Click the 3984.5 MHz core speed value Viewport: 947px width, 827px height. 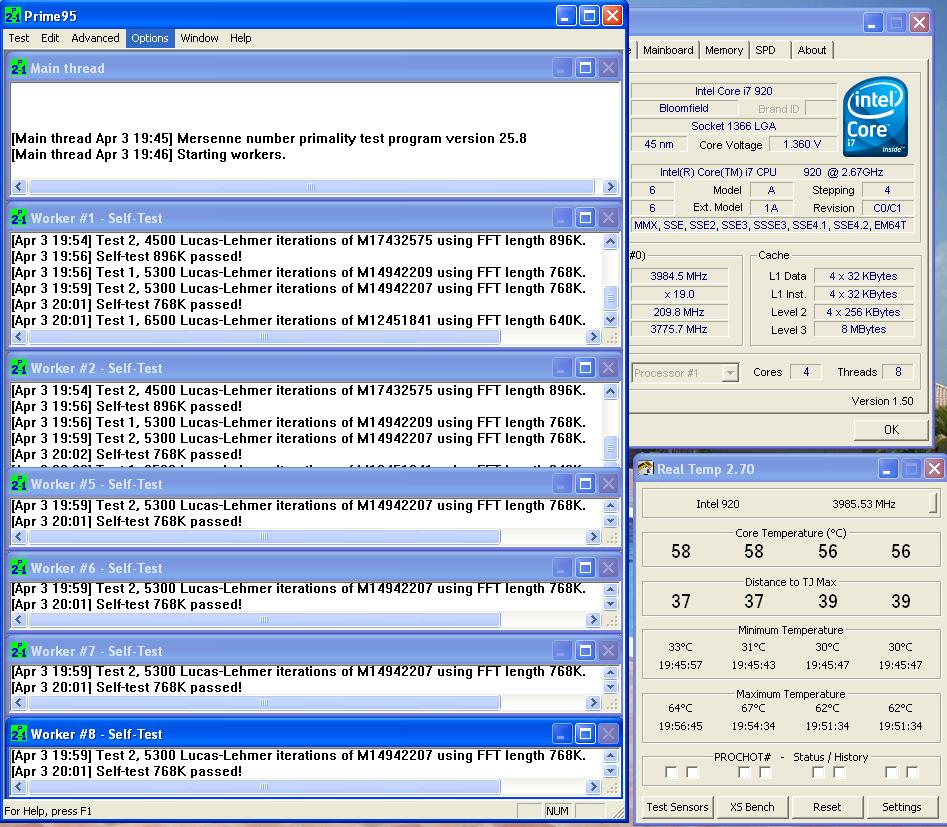pyautogui.click(x=679, y=276)
